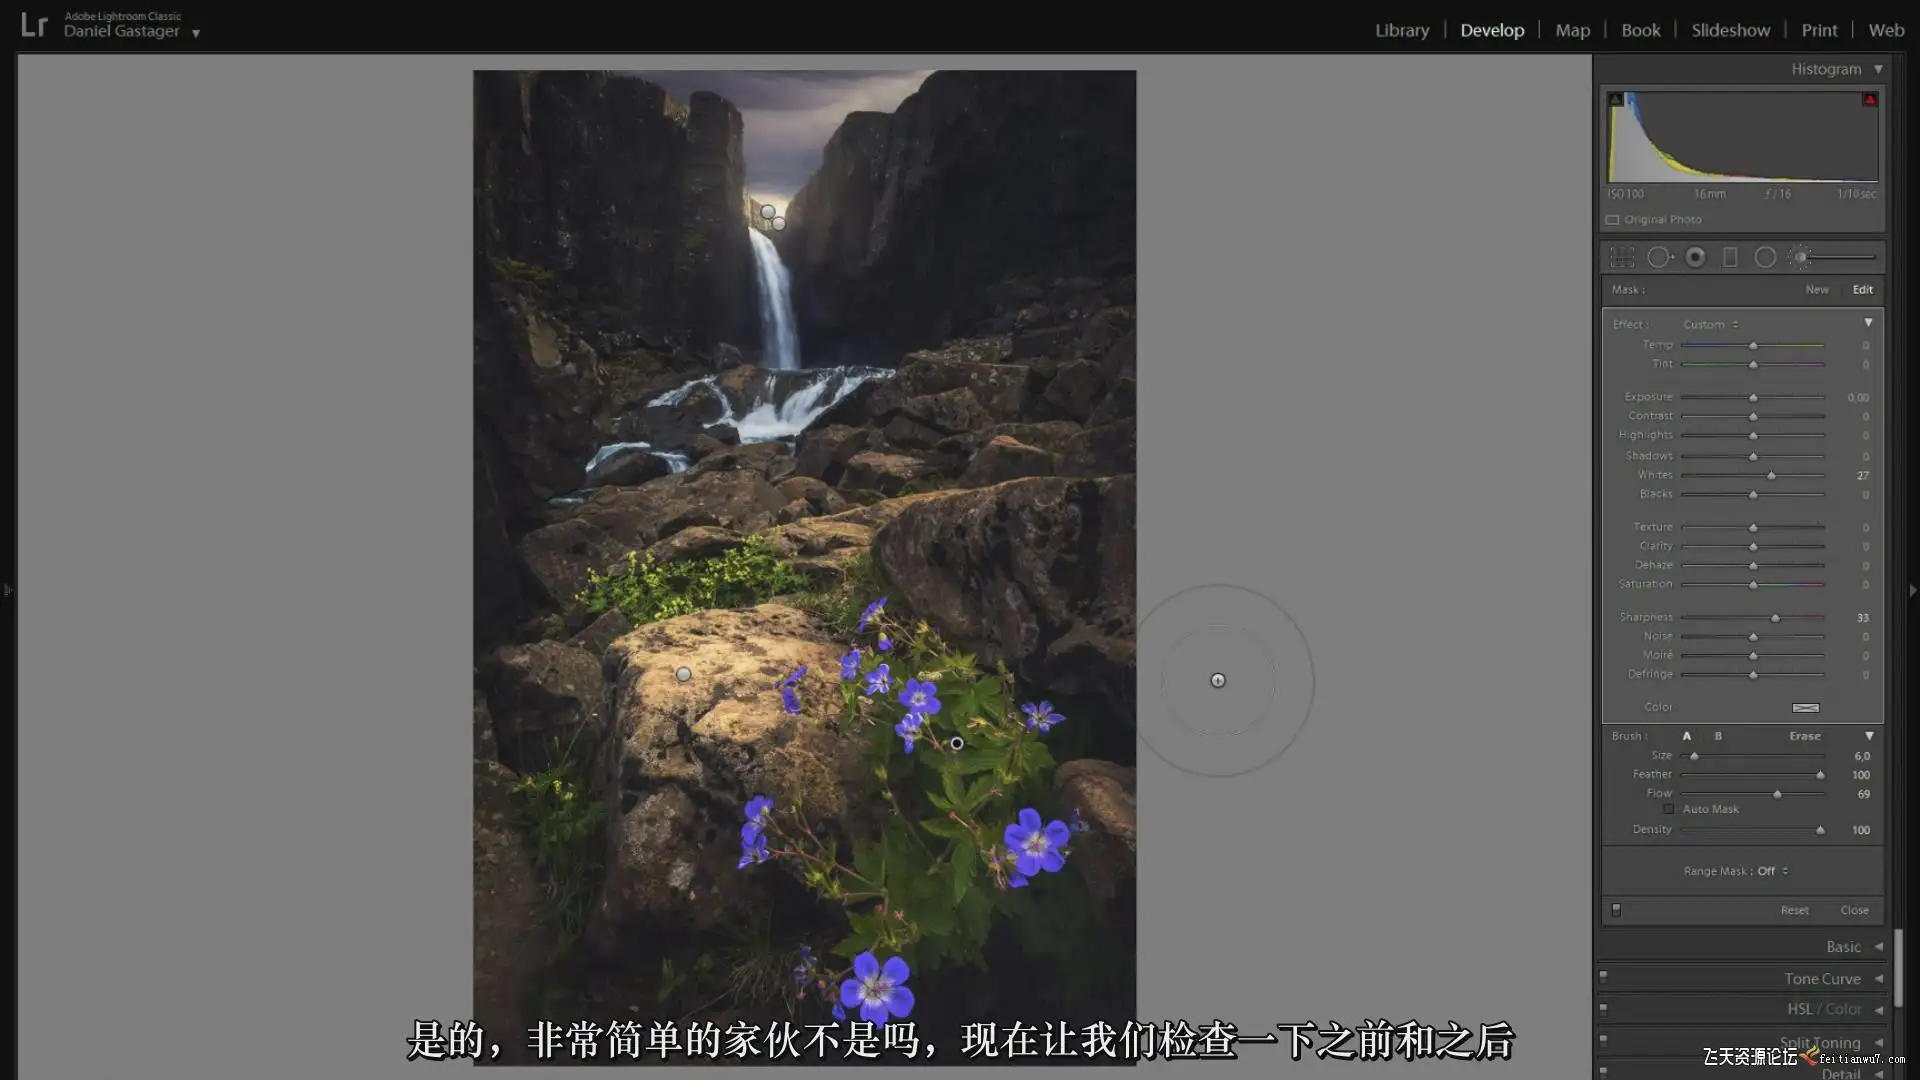1920x1080 pixels.
Task: Select the Crop Overlay tool
Action: coord(1622,258)
